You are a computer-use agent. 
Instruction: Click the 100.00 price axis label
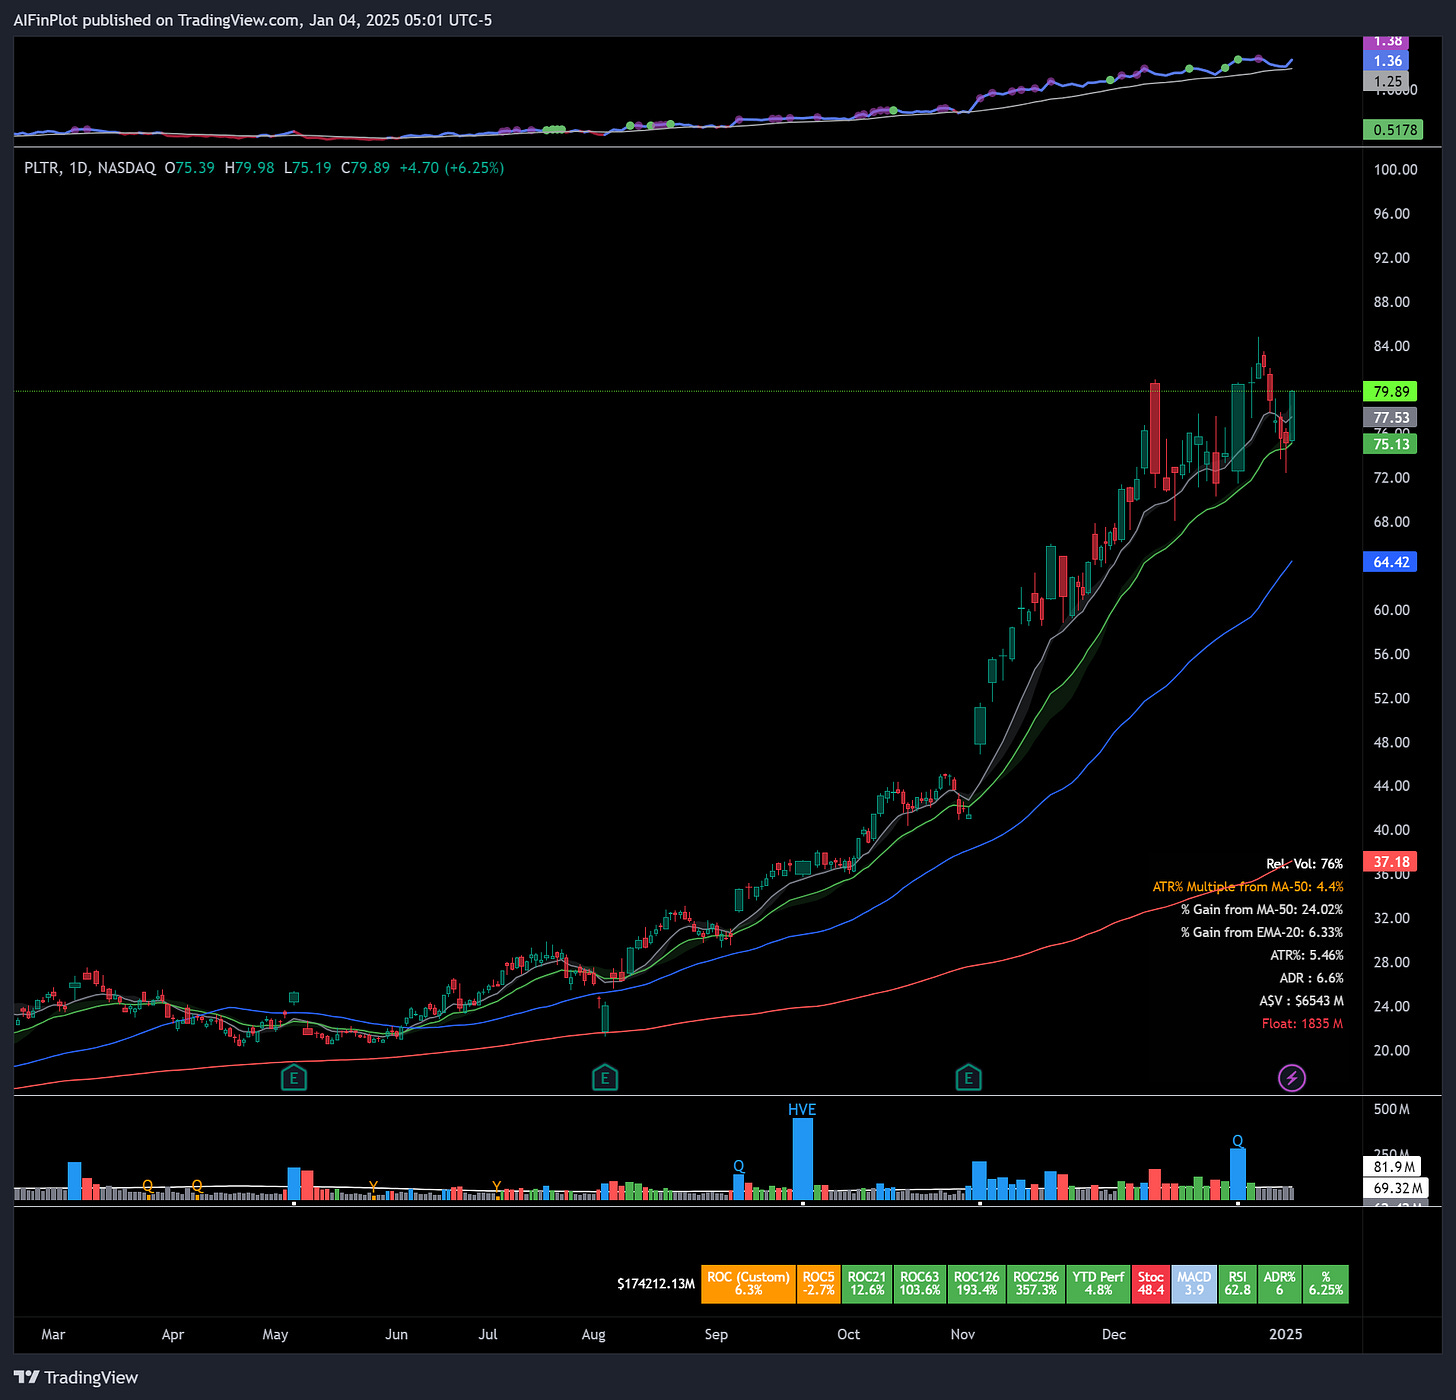pyautogui.click(x=1395, y=170)
